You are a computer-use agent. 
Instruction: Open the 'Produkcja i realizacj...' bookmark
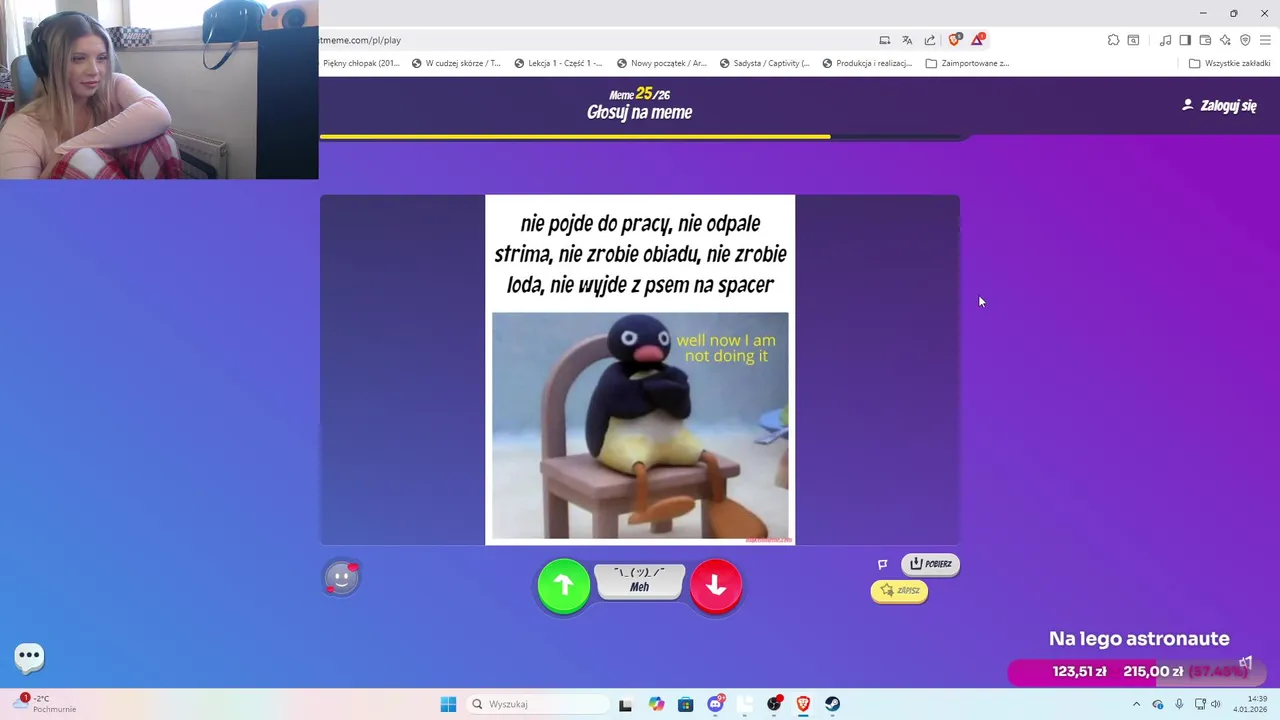867,63
